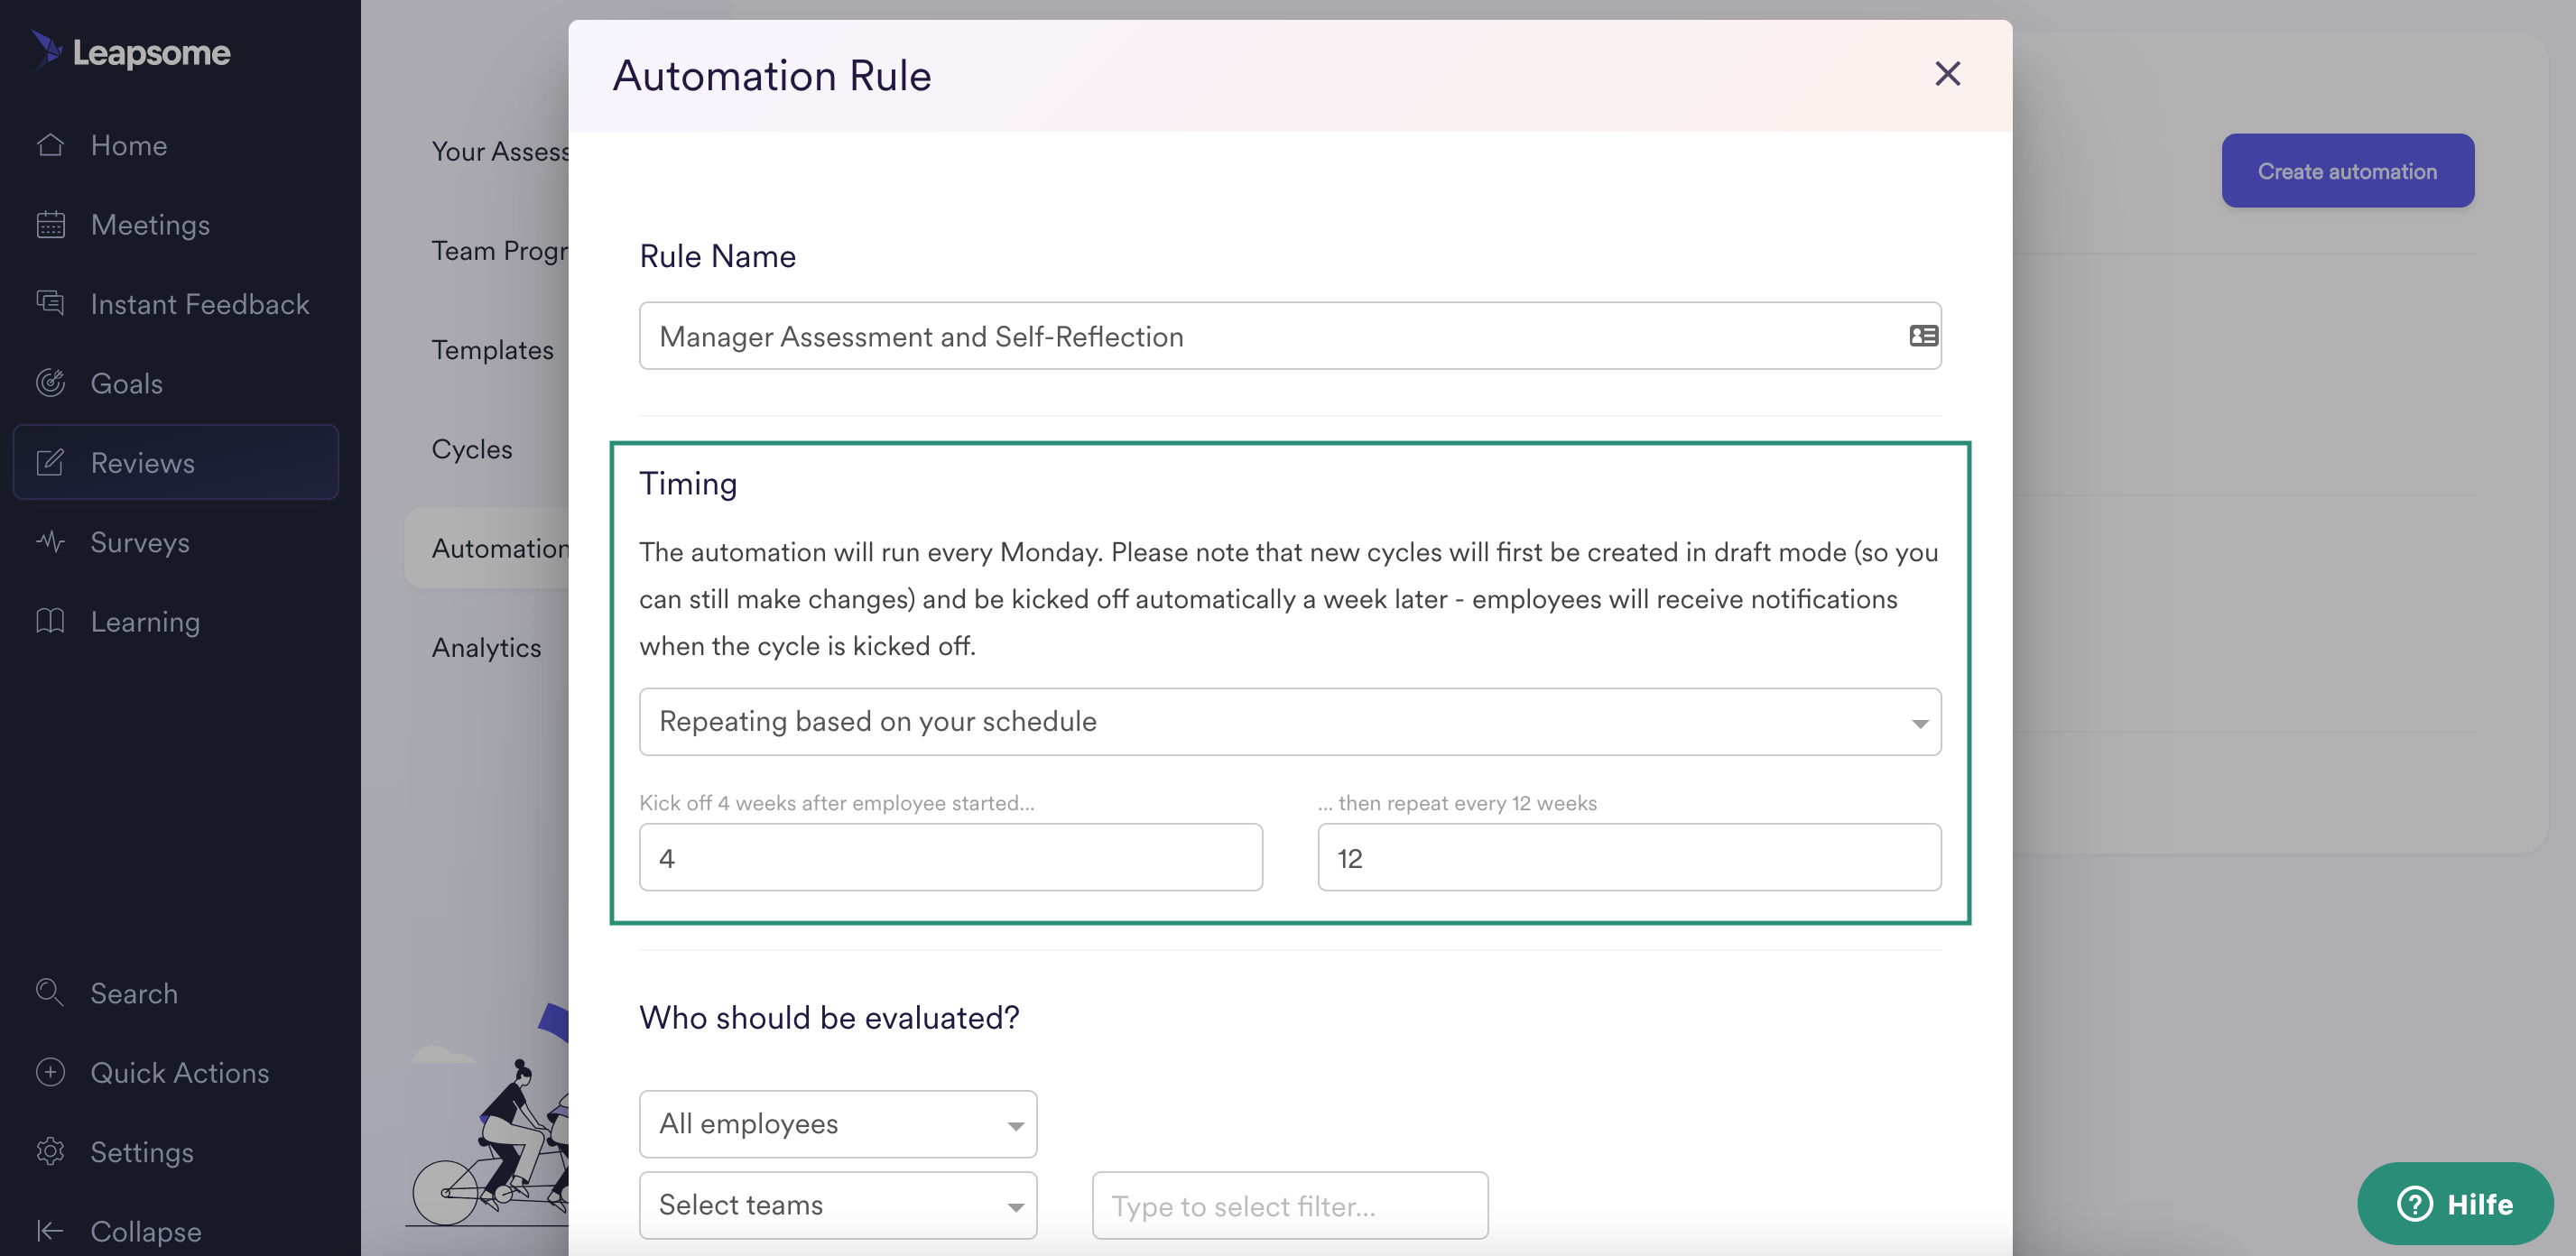Open the Templates tab

click(492, 349)
